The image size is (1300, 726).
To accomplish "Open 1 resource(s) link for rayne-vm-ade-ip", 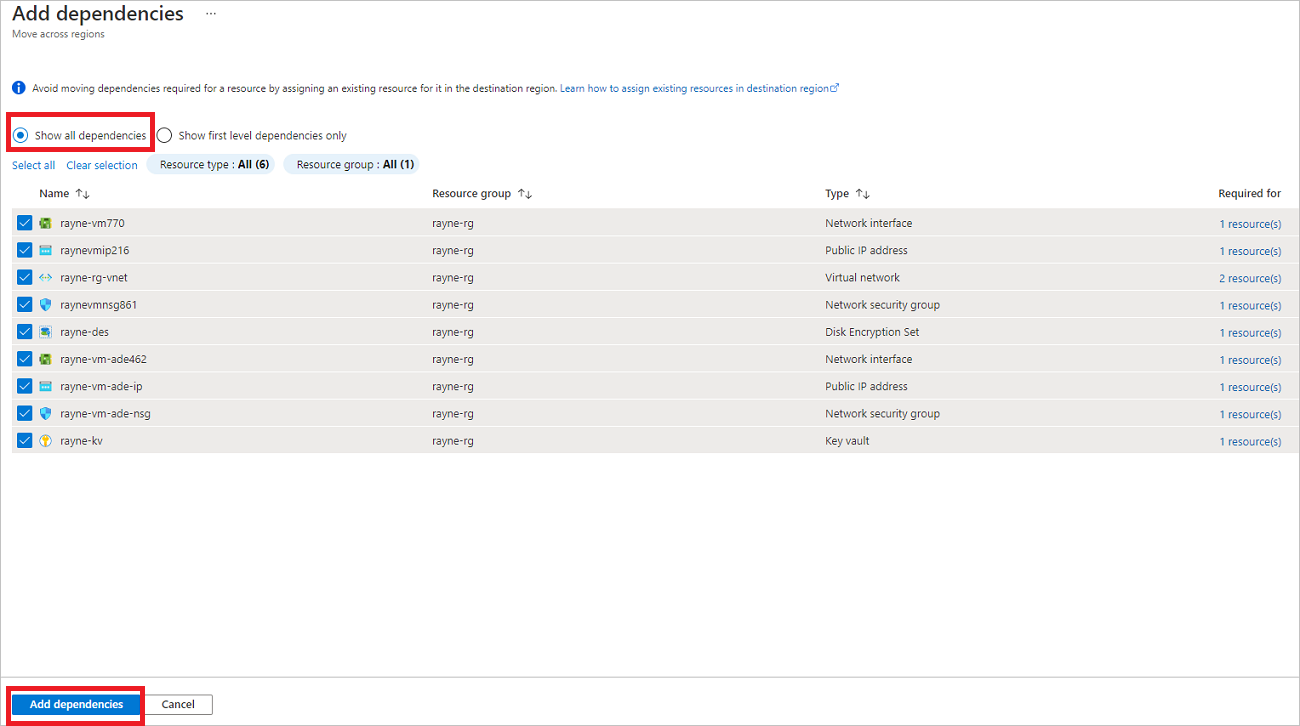I will click(x=1250, y=387).
